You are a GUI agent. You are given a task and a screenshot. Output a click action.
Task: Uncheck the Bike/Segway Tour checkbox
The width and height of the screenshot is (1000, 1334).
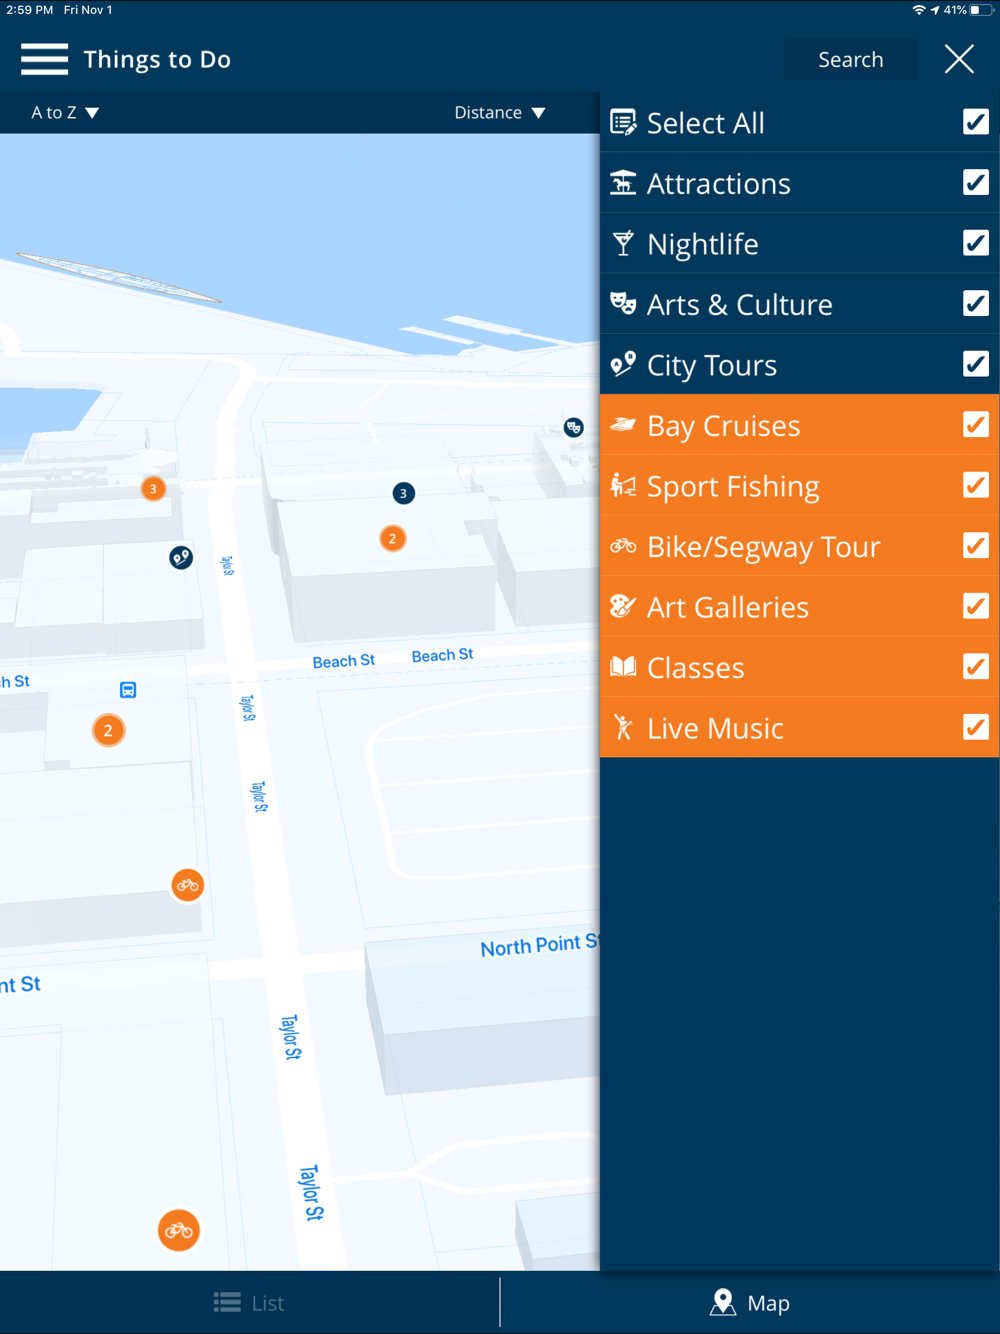coord(976,546)
